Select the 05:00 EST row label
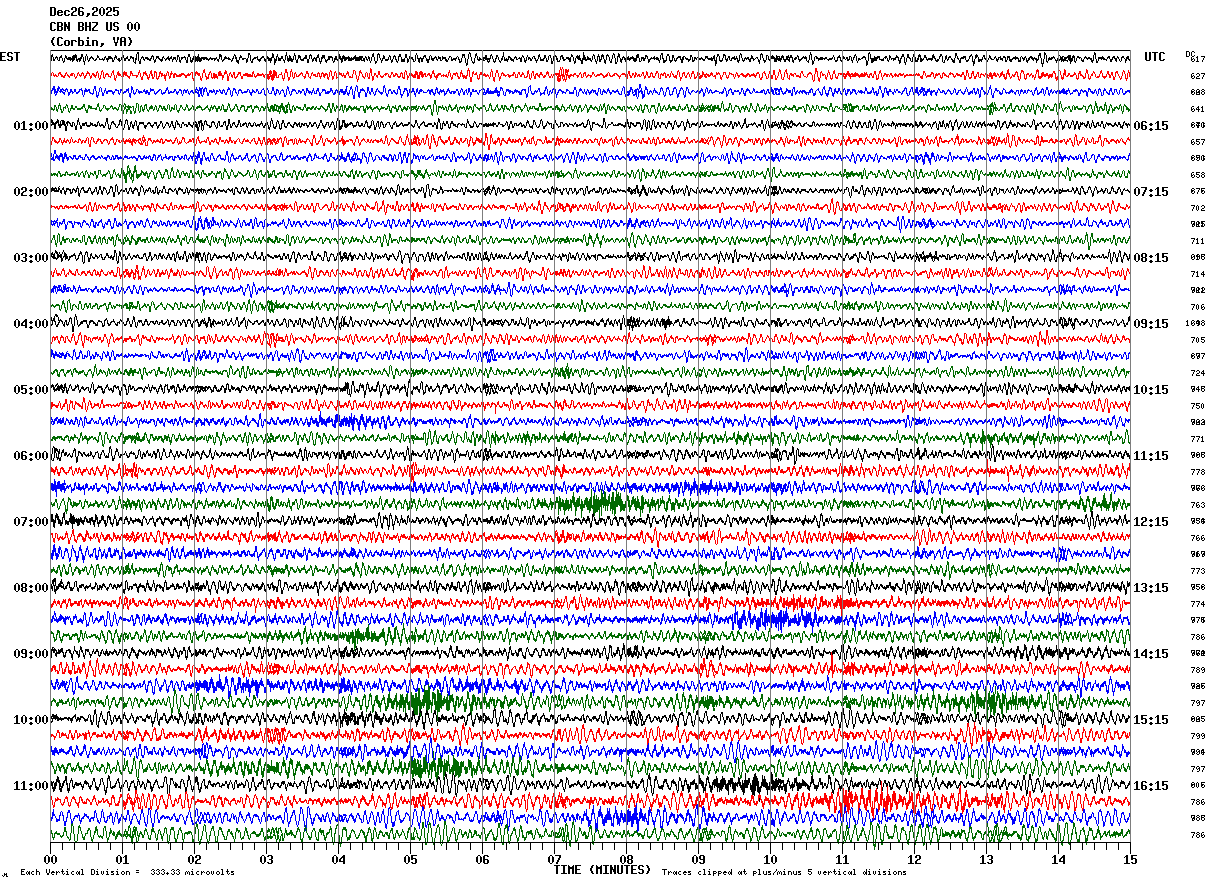Viewport: 1210px width, 886px height. point(31,390)
